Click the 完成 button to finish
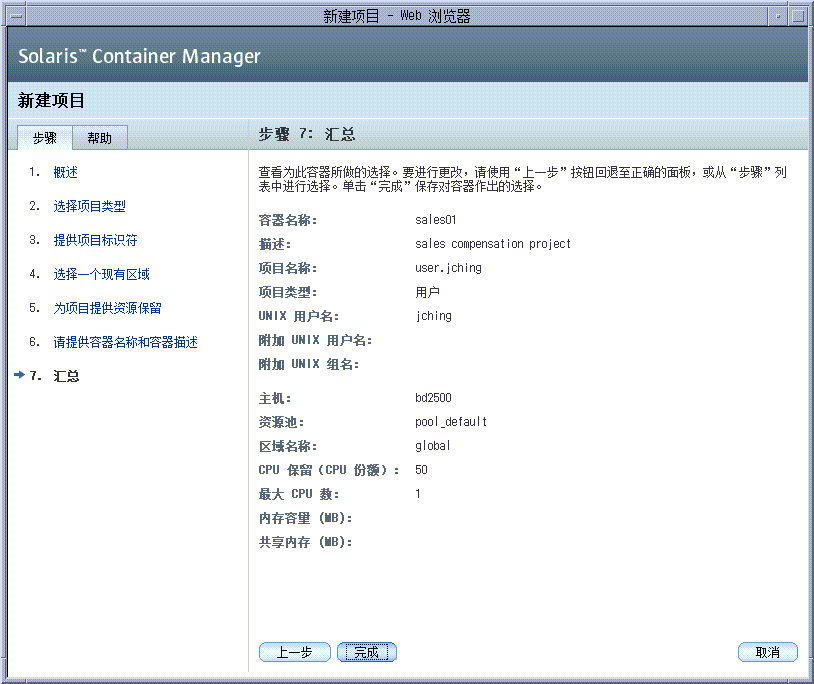The width and height of the screenshot is (814, 684). click(367, 652)
